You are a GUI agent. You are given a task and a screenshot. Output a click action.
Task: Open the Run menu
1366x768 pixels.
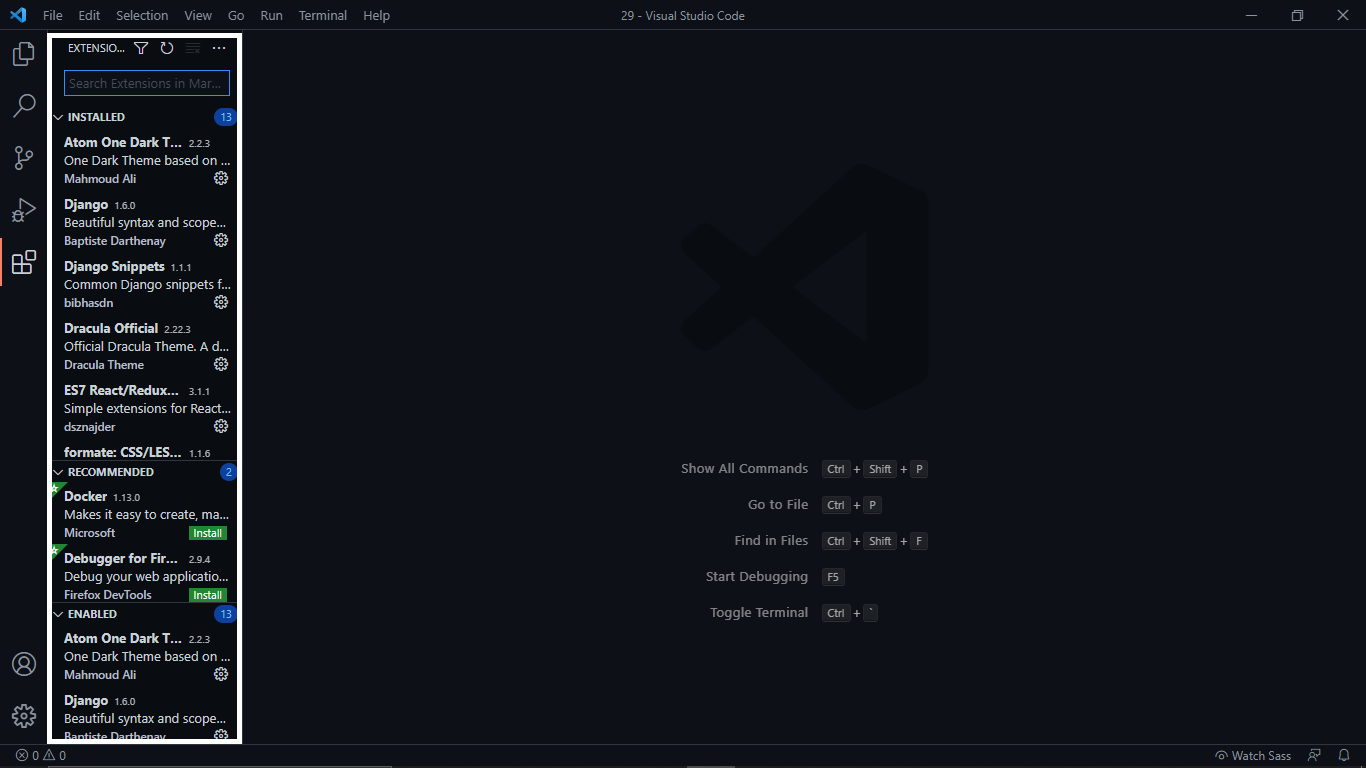[271, 15]
